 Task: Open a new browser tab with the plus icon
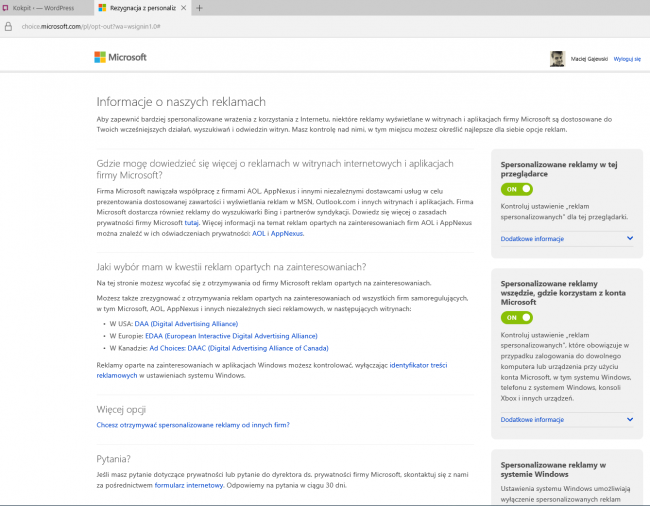(199, 8)
